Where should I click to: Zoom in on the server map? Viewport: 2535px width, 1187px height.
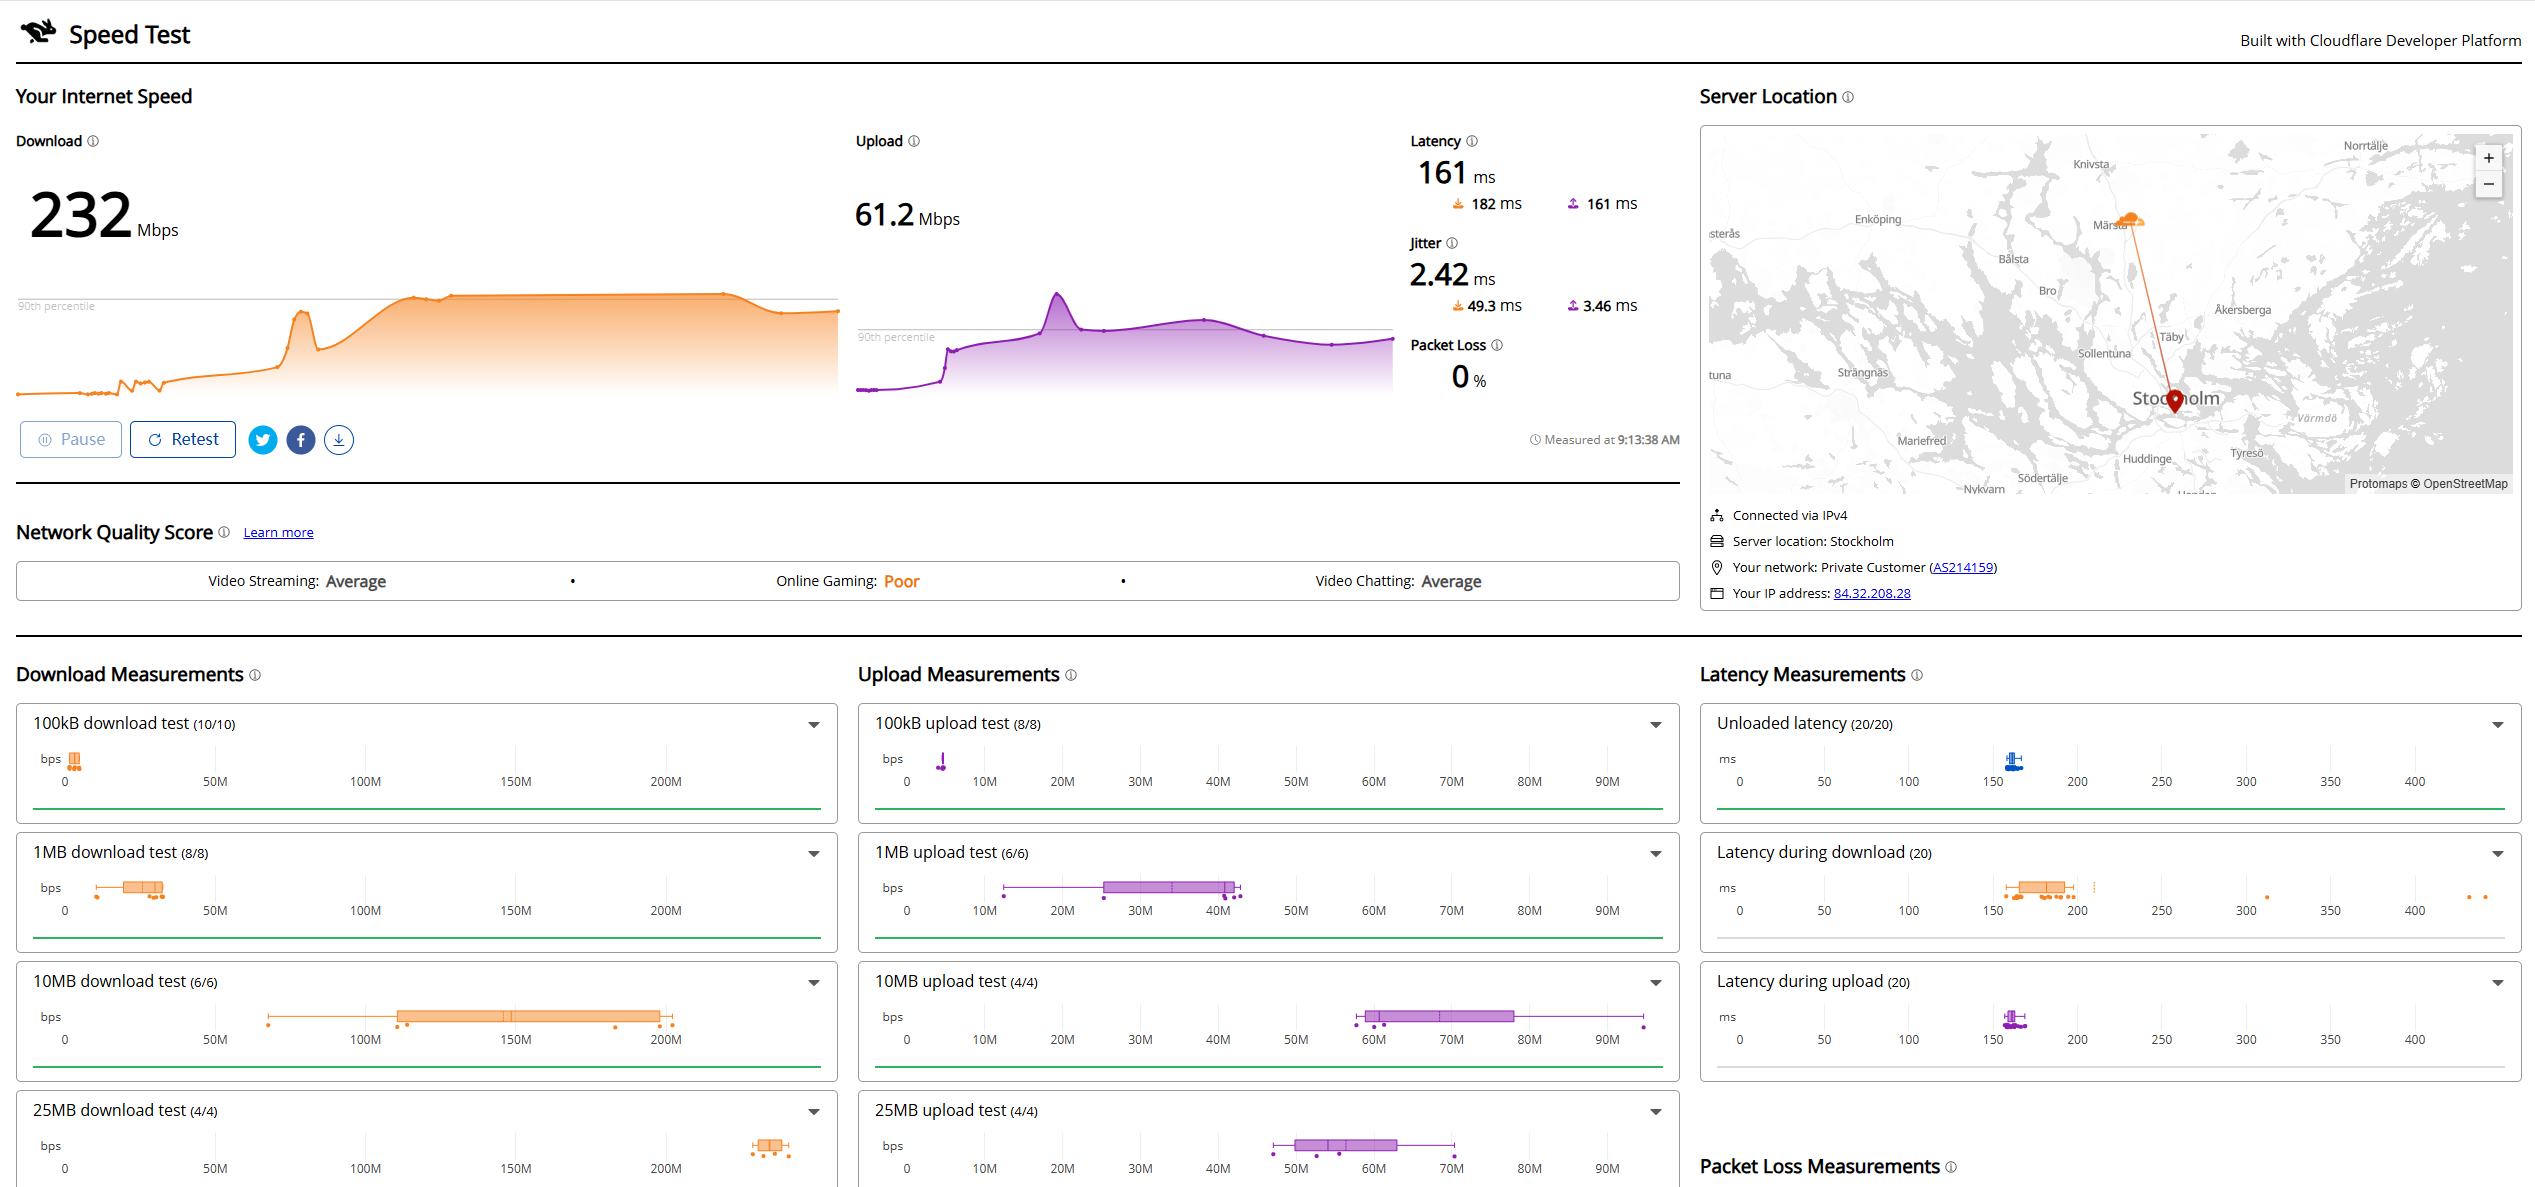[x=2489, y=158]
